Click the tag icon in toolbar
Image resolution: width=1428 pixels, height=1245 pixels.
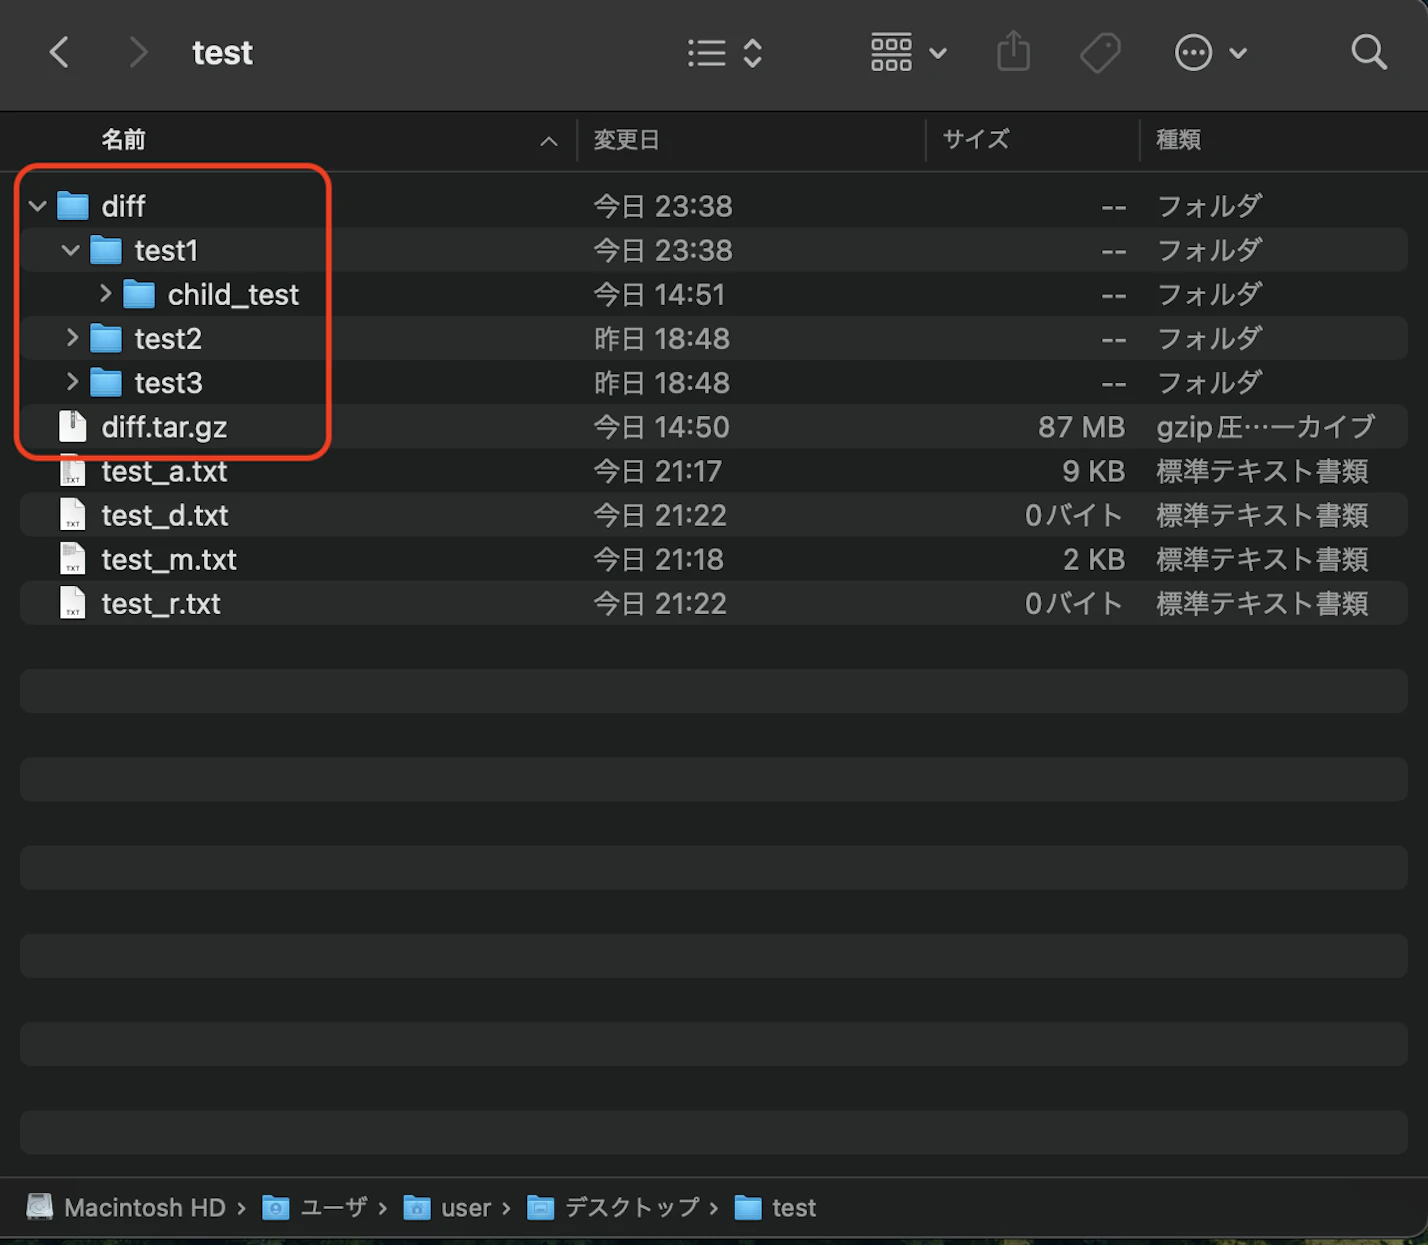coord(1101,53)
